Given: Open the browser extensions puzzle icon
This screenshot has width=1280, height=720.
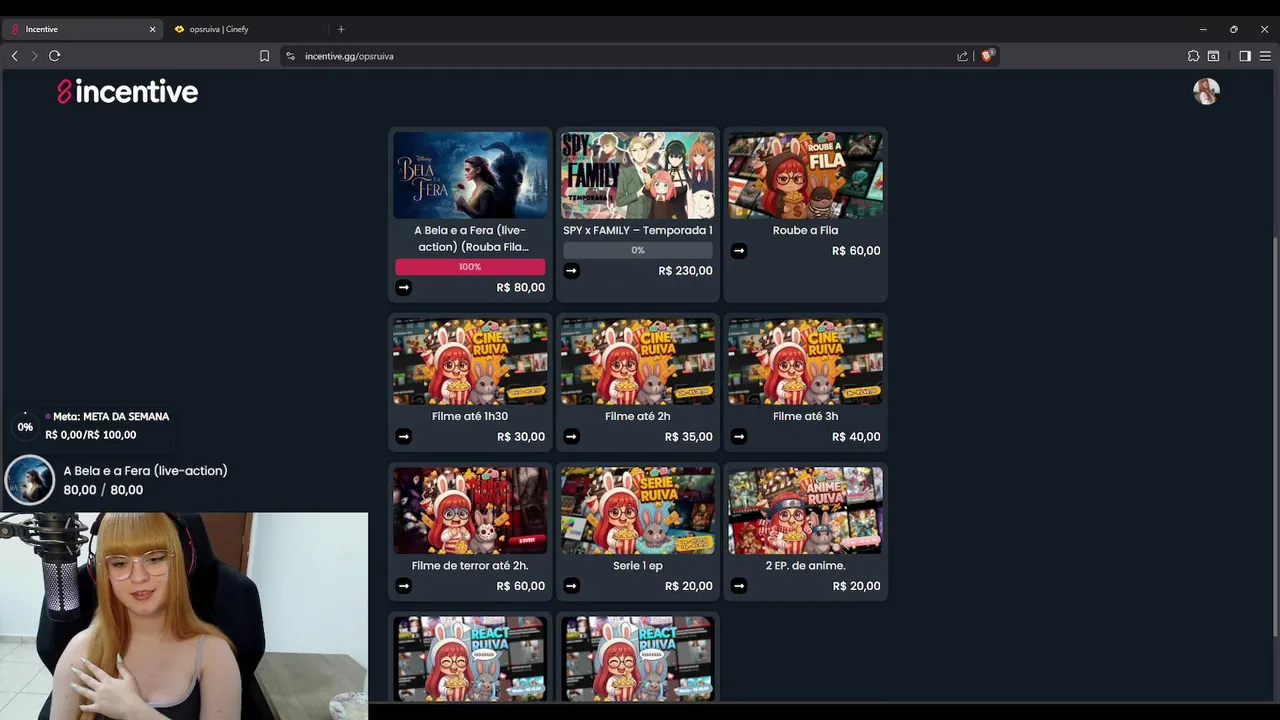Looking at the screenshot, I should [1193, 56].
